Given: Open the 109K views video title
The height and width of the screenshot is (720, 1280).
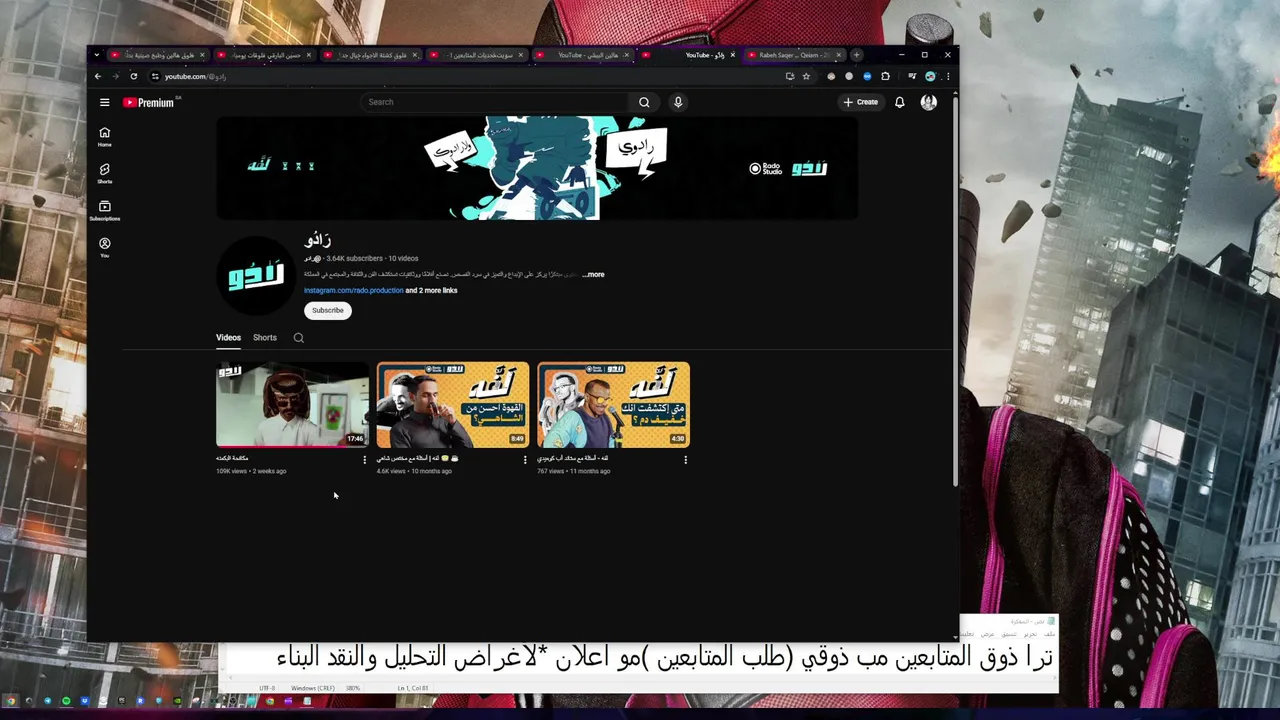Looking at the screenshot, I should tap(232, 458).
